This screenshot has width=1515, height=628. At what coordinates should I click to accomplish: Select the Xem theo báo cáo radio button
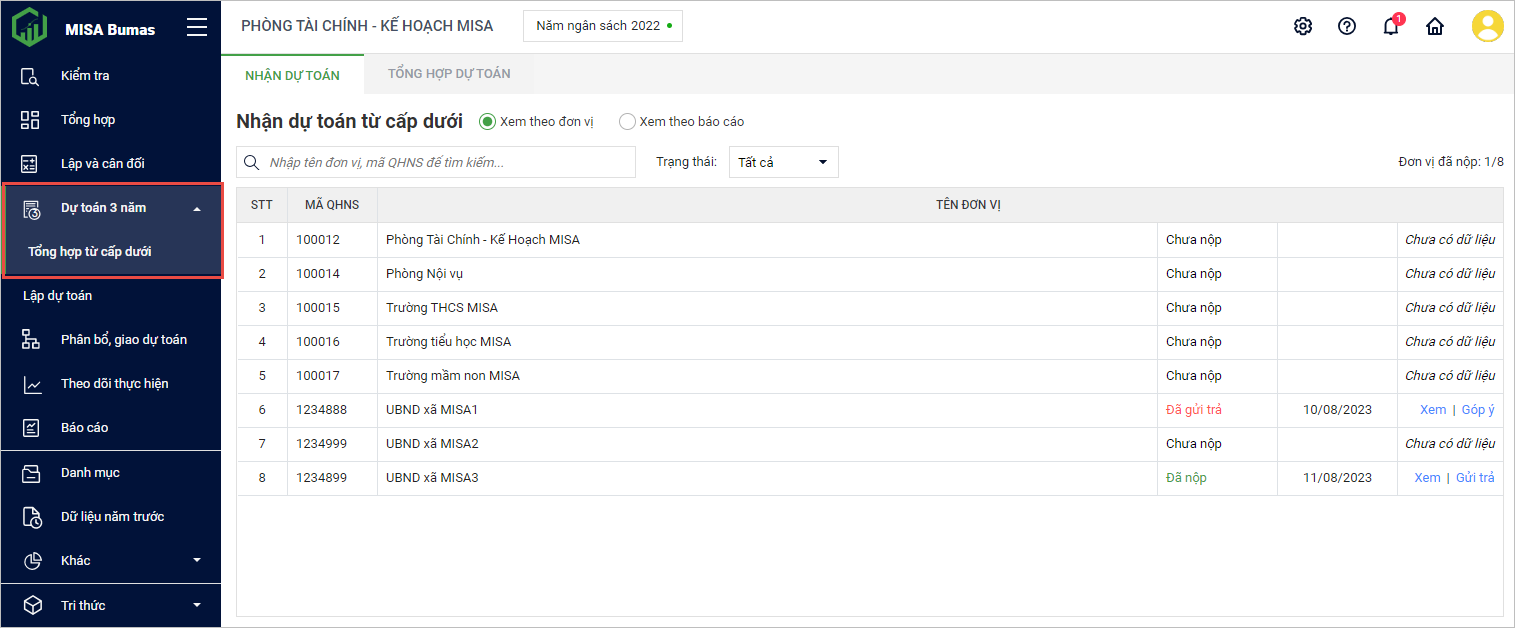point(627,122)
